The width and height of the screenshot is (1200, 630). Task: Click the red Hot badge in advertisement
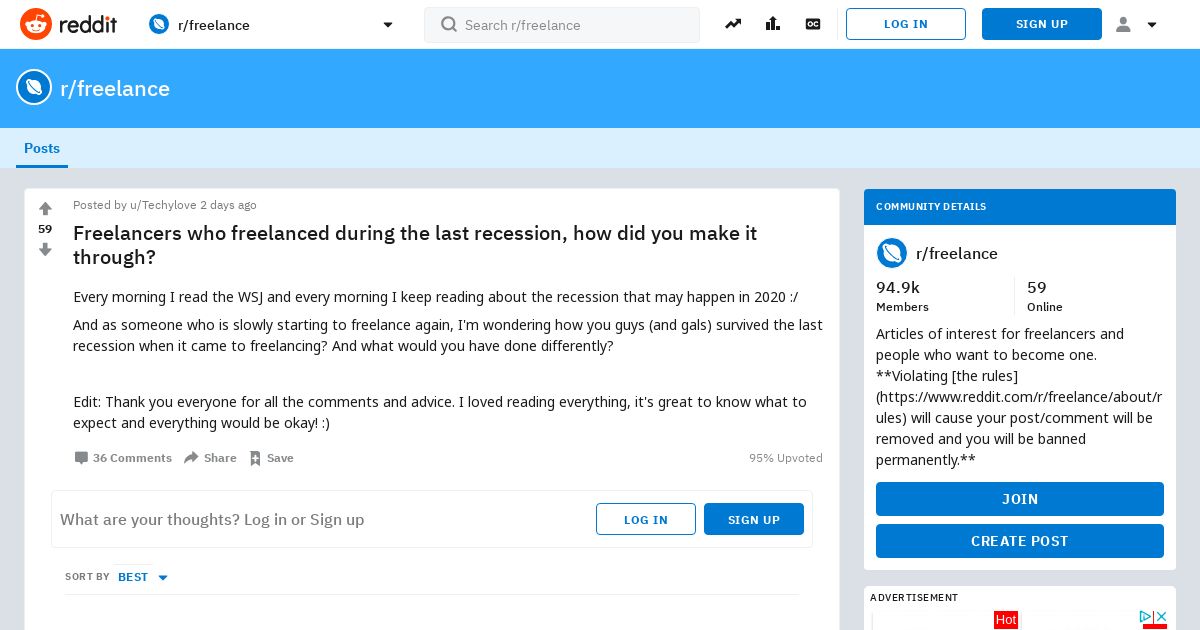click(1006, 620)
